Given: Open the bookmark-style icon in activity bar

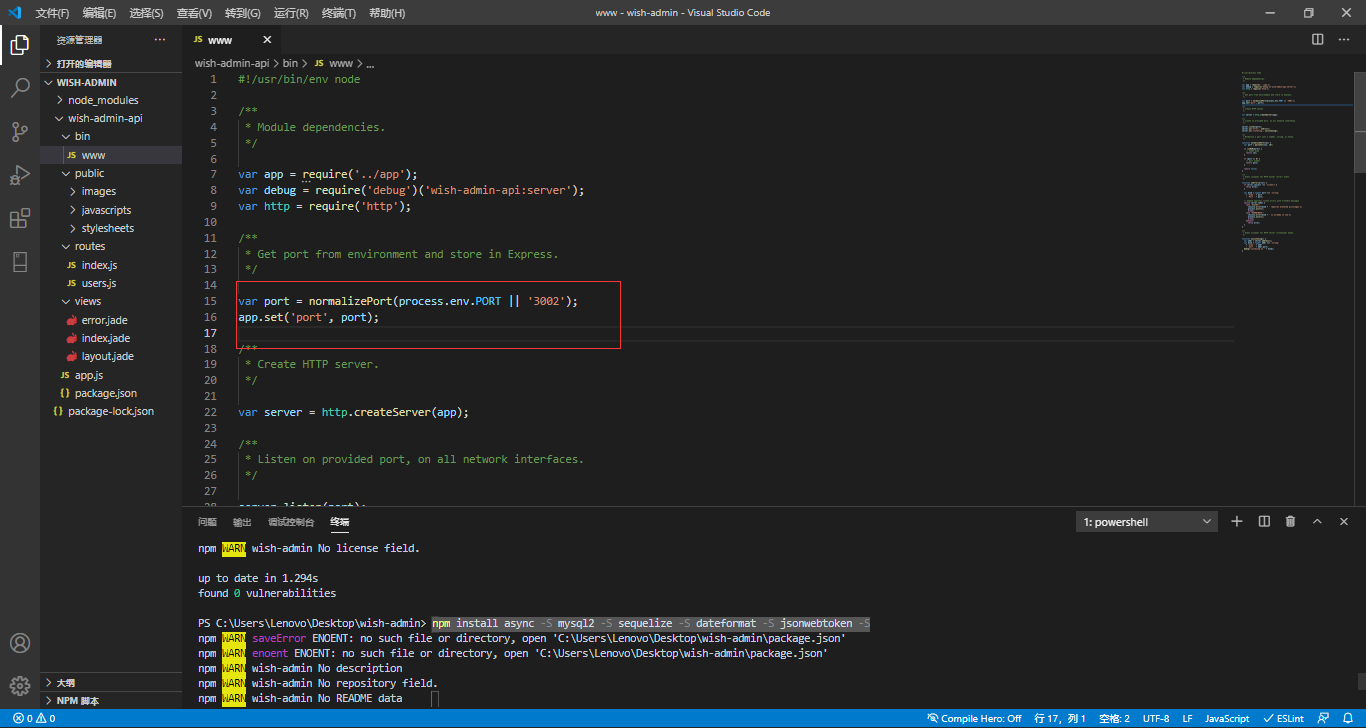Looking at the screenshot, I should coord(19,262).
